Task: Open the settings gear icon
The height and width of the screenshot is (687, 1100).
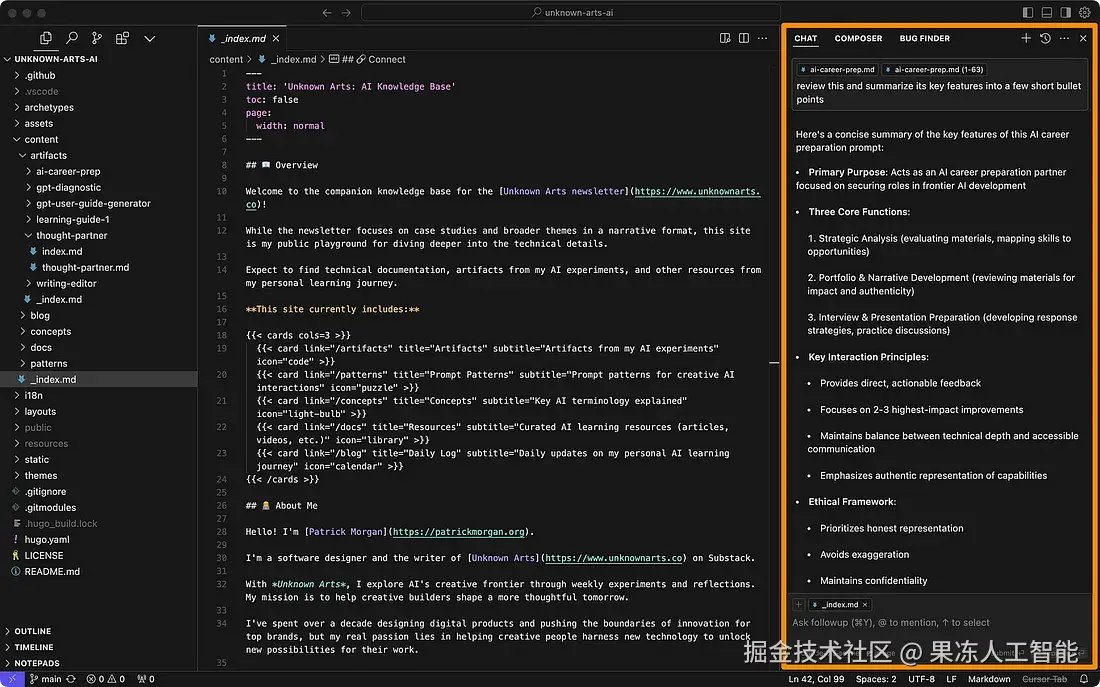Action: point(1085,13)
